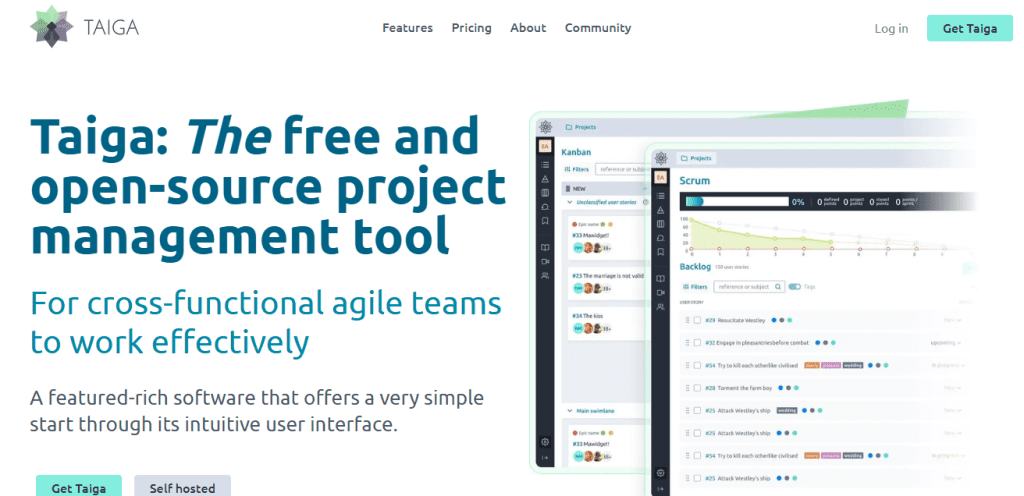The width and height of the screenshot is (1024, 496).
Task: Click the triangle icon in the Kanban sidebar
Action: [x=545, y=179]
